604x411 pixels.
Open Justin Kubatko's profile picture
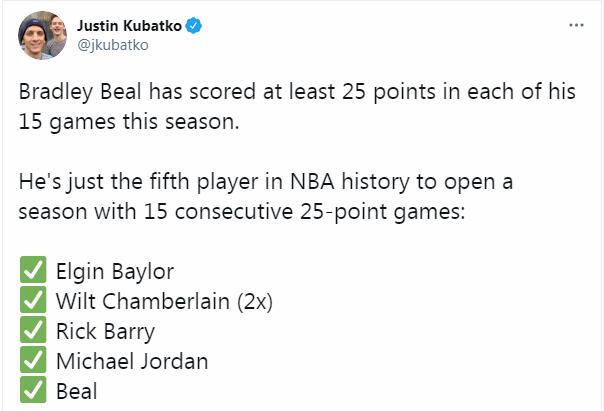point(41,33)
